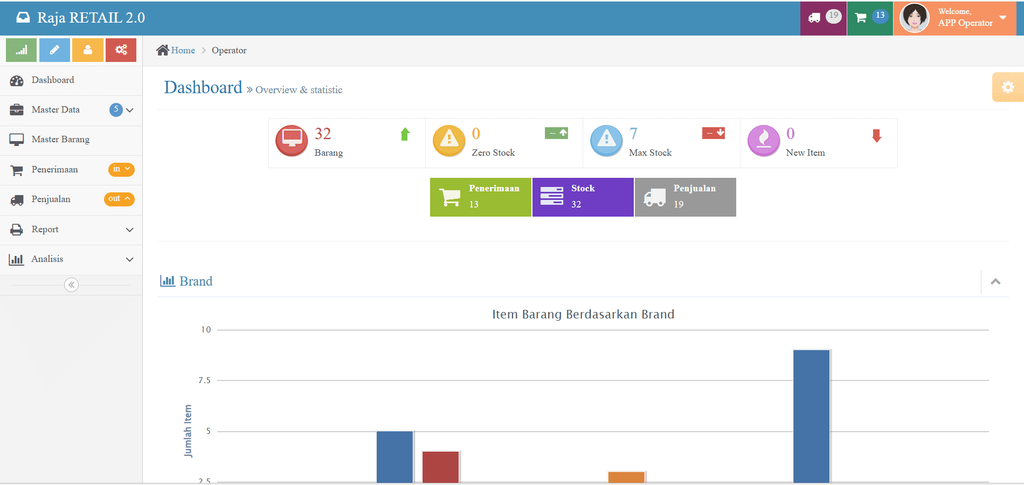The image size is (1024, 485).
Task: Click the briefcase icon beside Master Data
Action: point(17,110)
